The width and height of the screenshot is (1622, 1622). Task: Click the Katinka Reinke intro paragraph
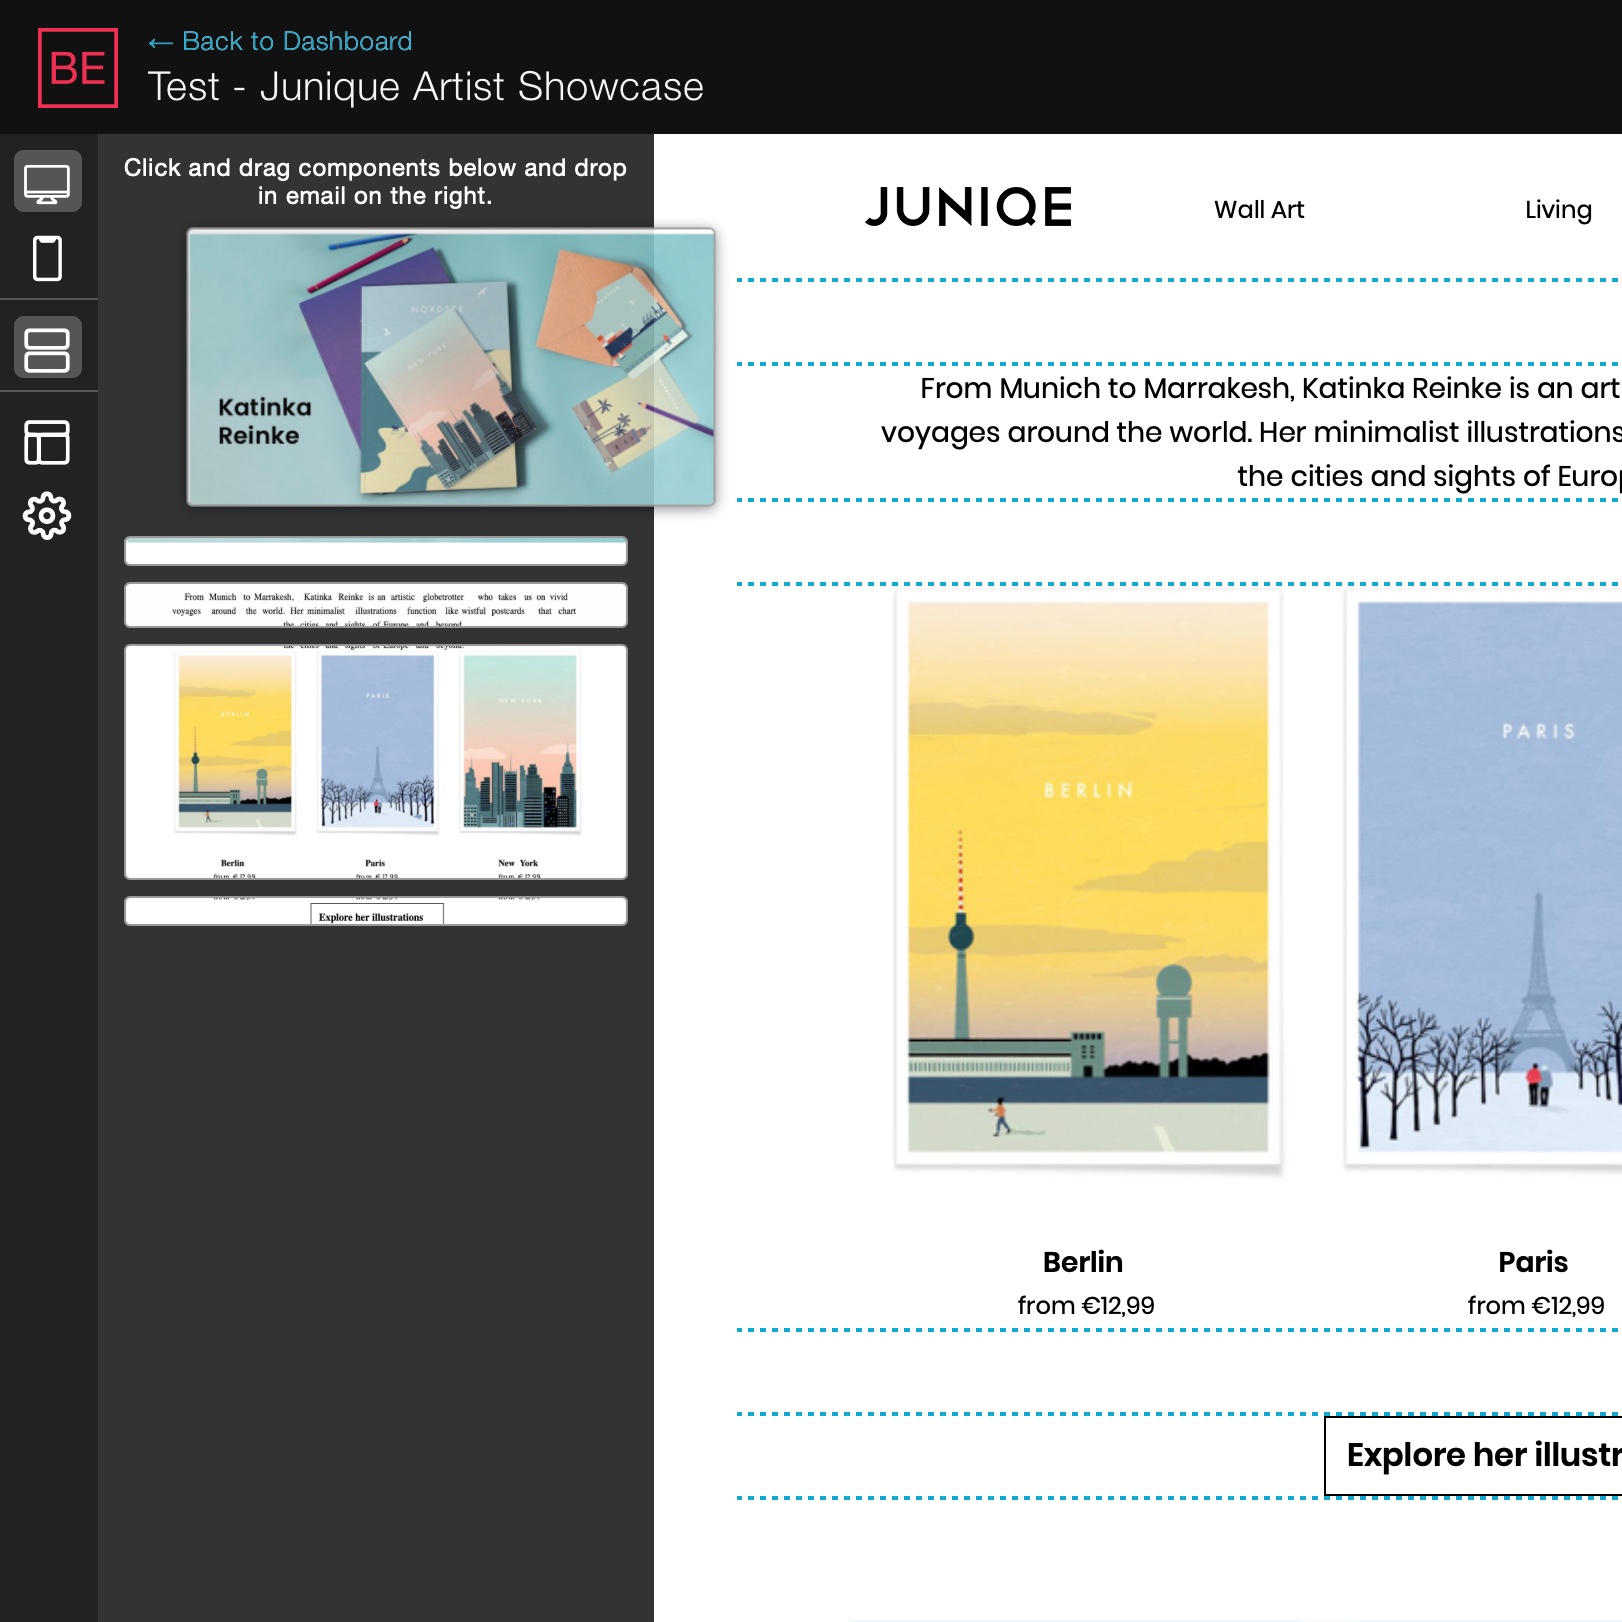[x=1250, y=432]
